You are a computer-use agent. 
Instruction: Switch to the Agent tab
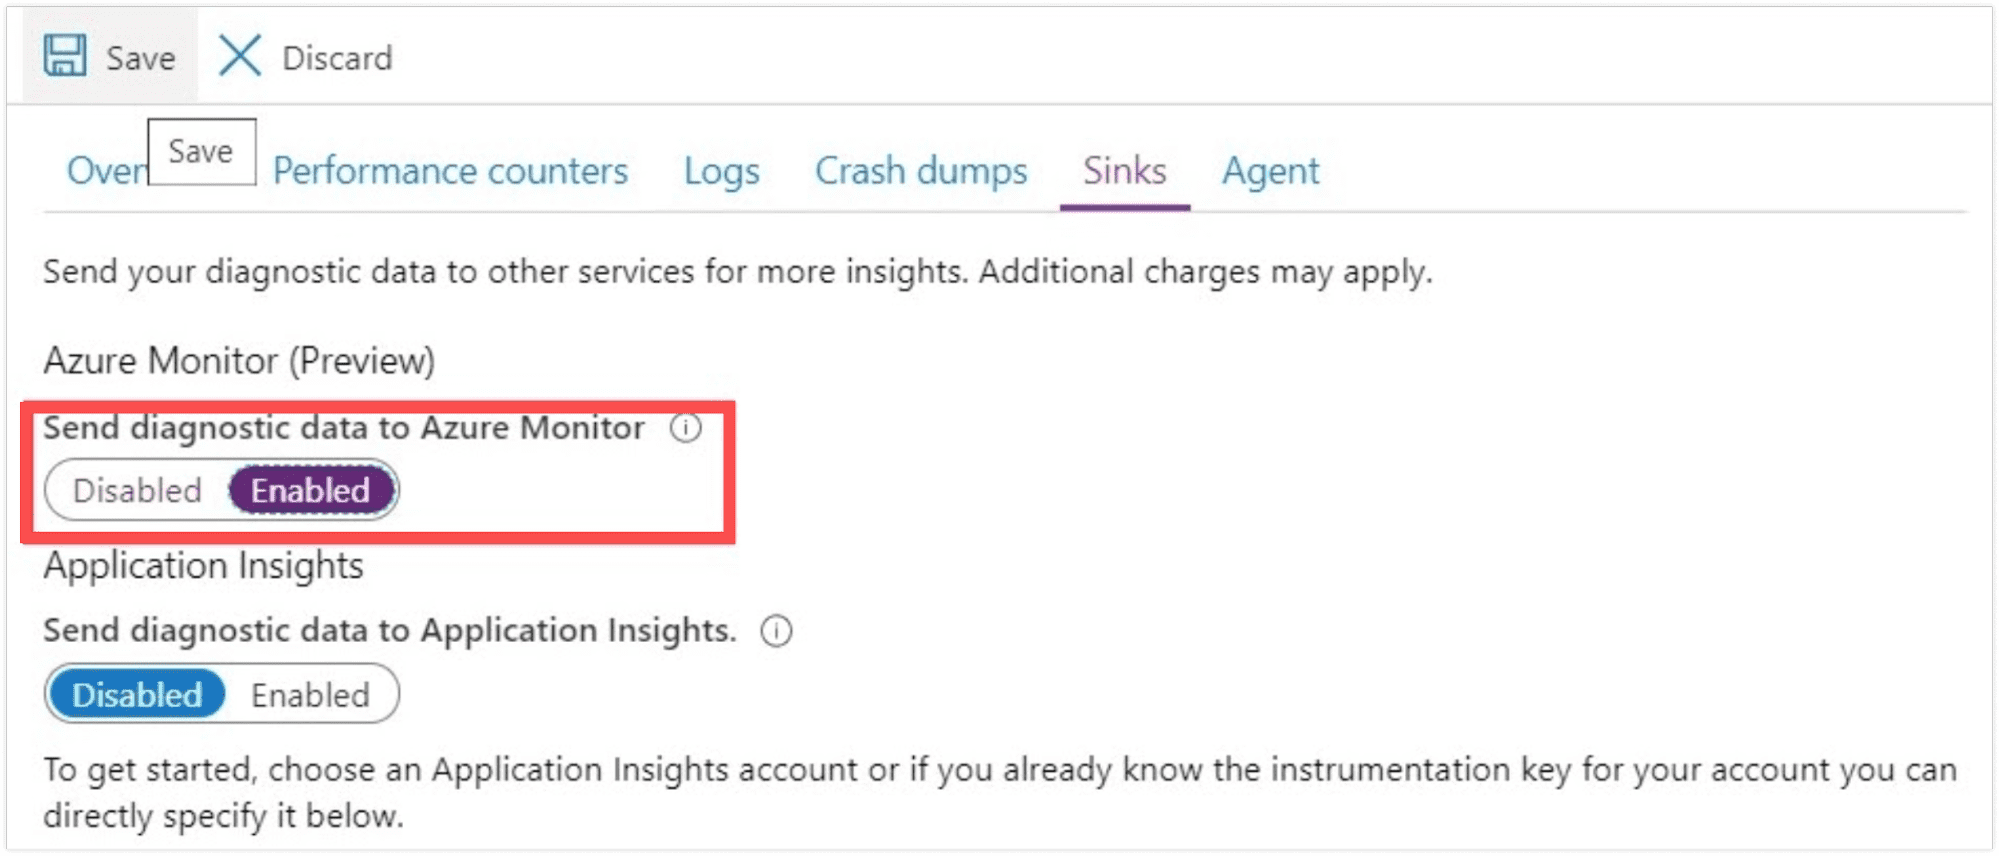1270,171
